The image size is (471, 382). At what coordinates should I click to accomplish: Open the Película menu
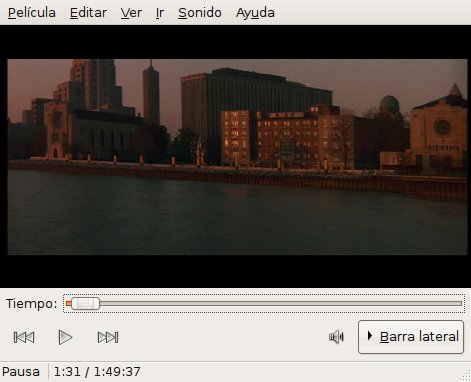[32, 13]
